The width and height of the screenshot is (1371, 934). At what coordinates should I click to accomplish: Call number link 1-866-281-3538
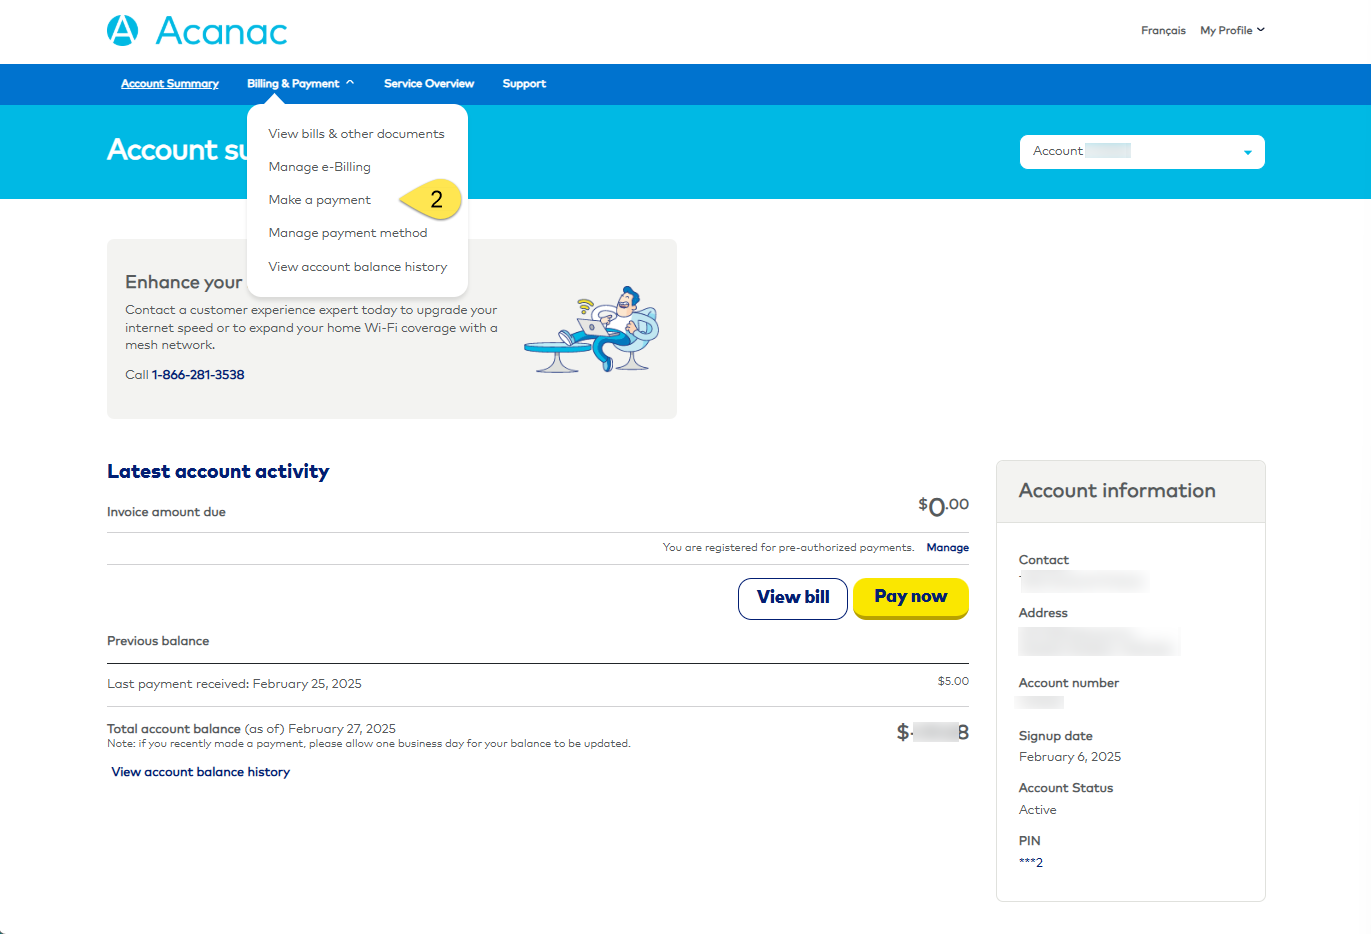[x=198, y=375]
